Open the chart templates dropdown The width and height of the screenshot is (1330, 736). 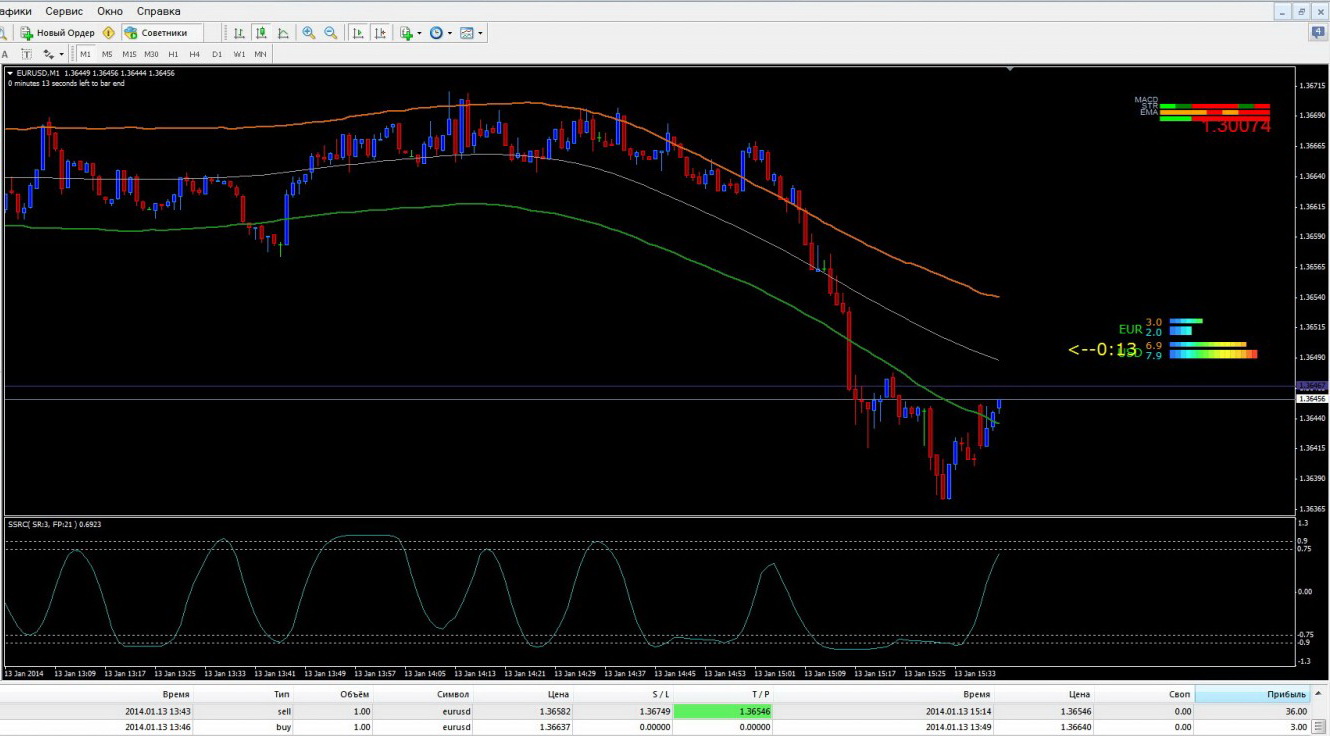point(471,33)
